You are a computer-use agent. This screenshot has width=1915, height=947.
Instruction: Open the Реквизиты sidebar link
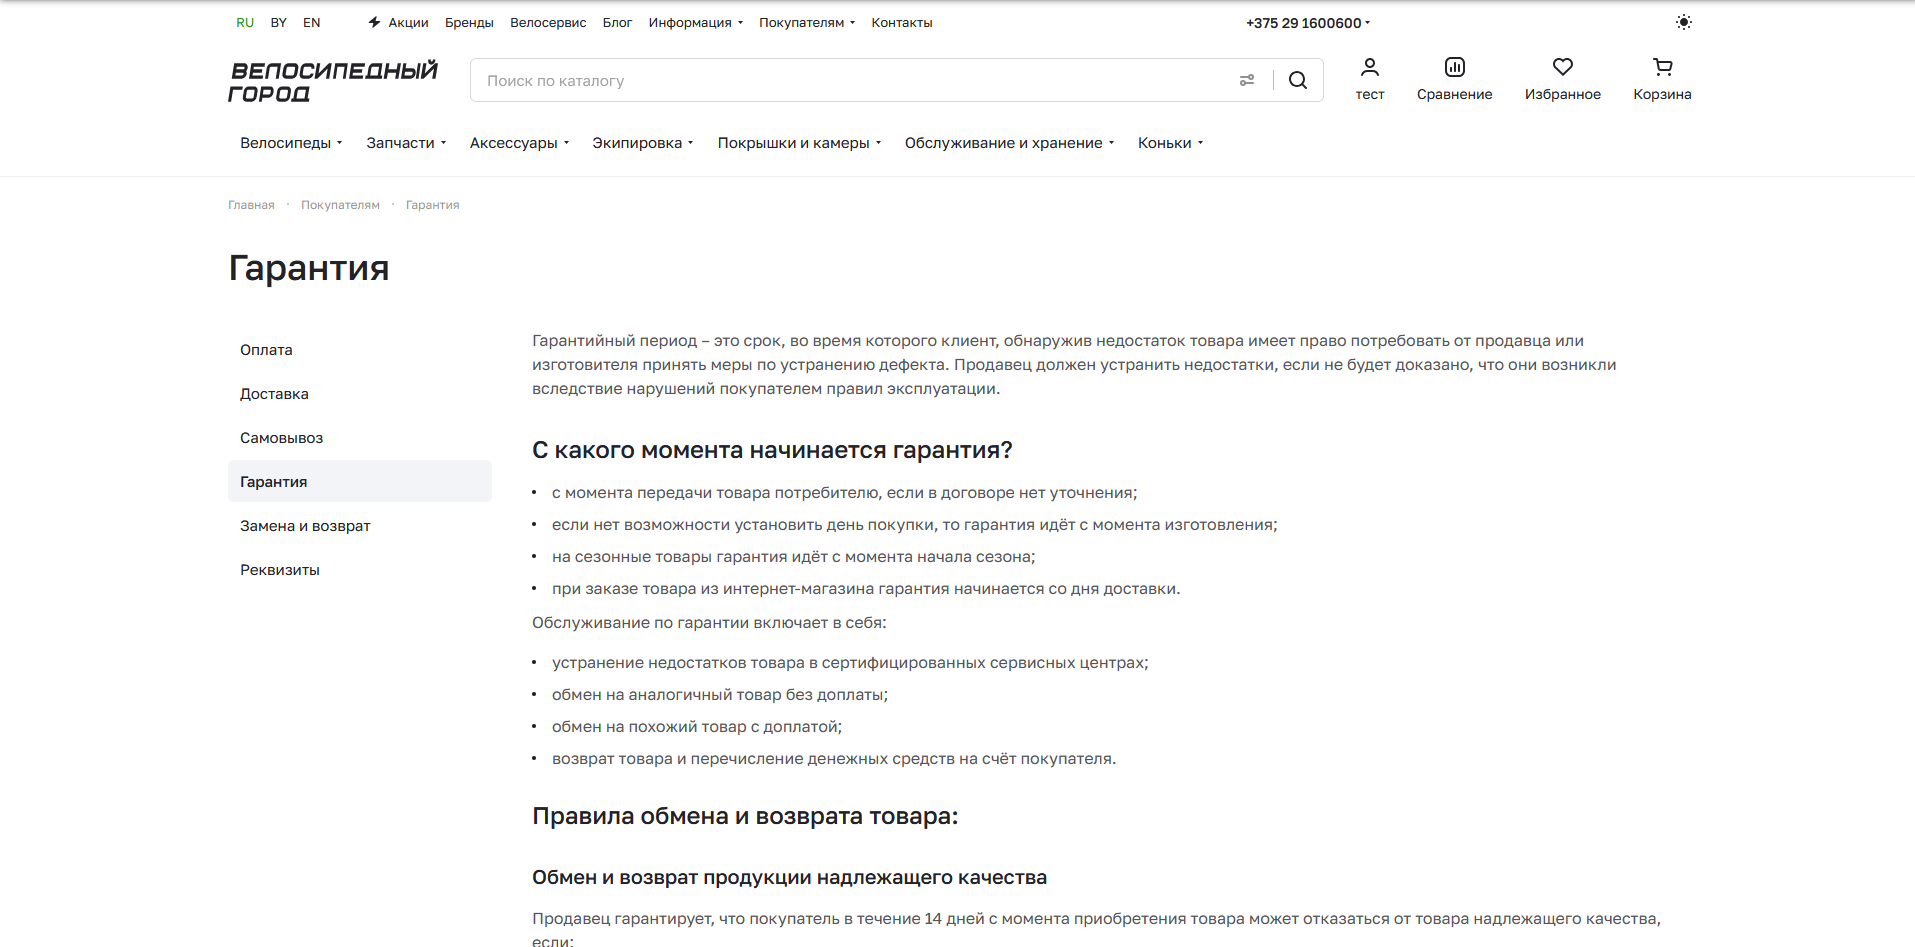(x=280, y=569)
